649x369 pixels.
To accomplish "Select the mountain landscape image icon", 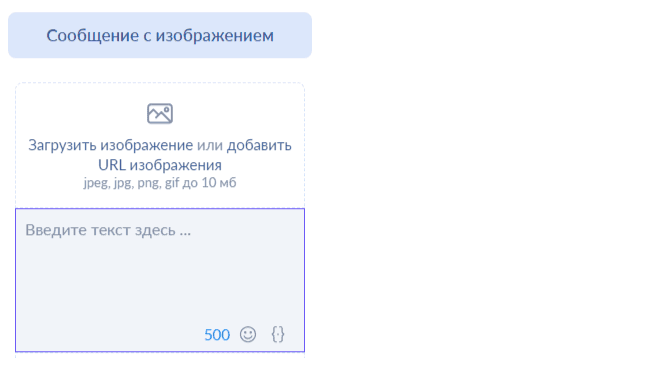I will tap(160, 114).
